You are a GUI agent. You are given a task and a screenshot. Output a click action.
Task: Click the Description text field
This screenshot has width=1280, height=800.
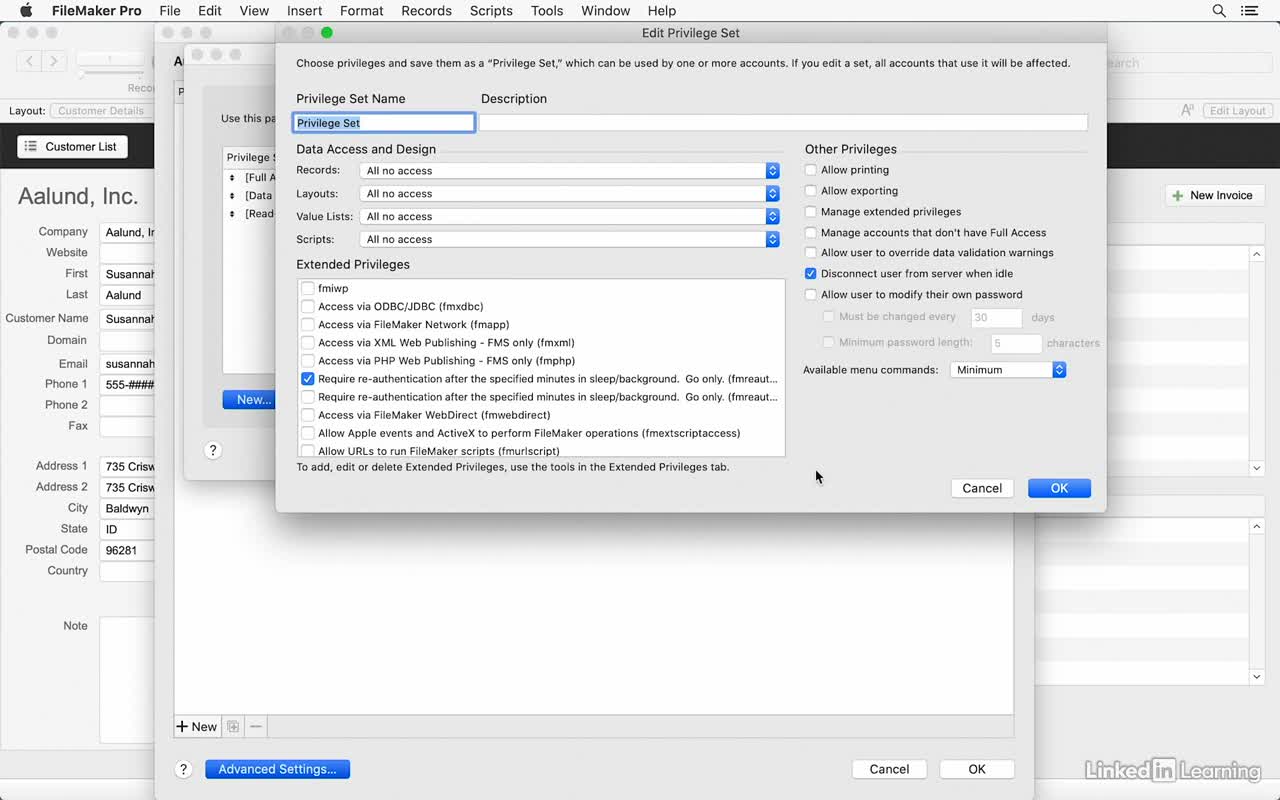point(783,123)
